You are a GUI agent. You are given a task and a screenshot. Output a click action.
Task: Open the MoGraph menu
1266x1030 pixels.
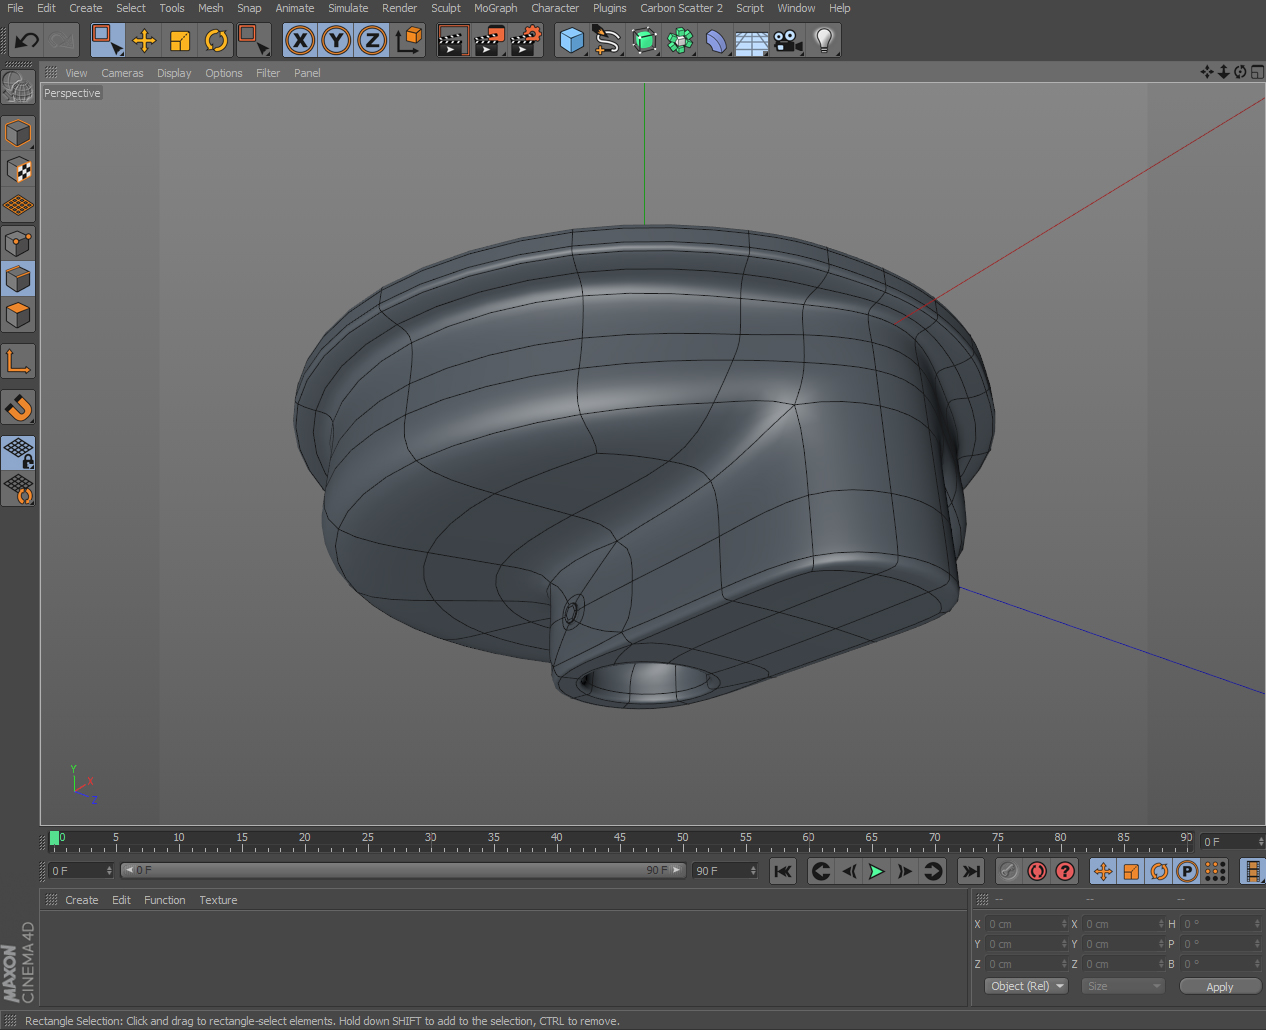point(495,8)
